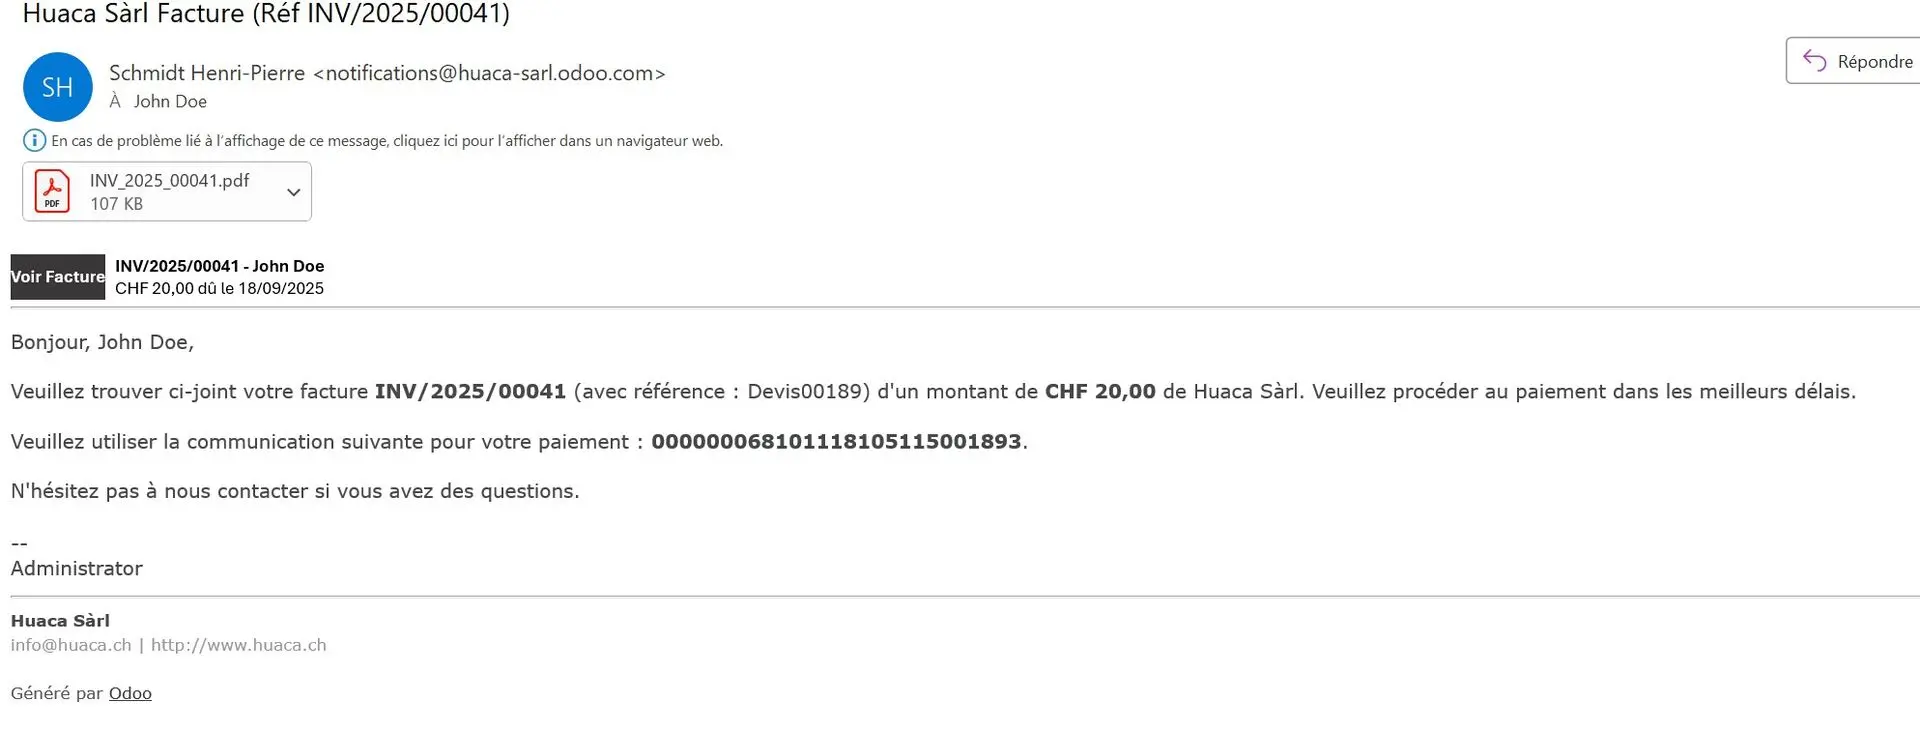Click the sender name Schmidt Henri-Pierre

click(x=207, y=73)
